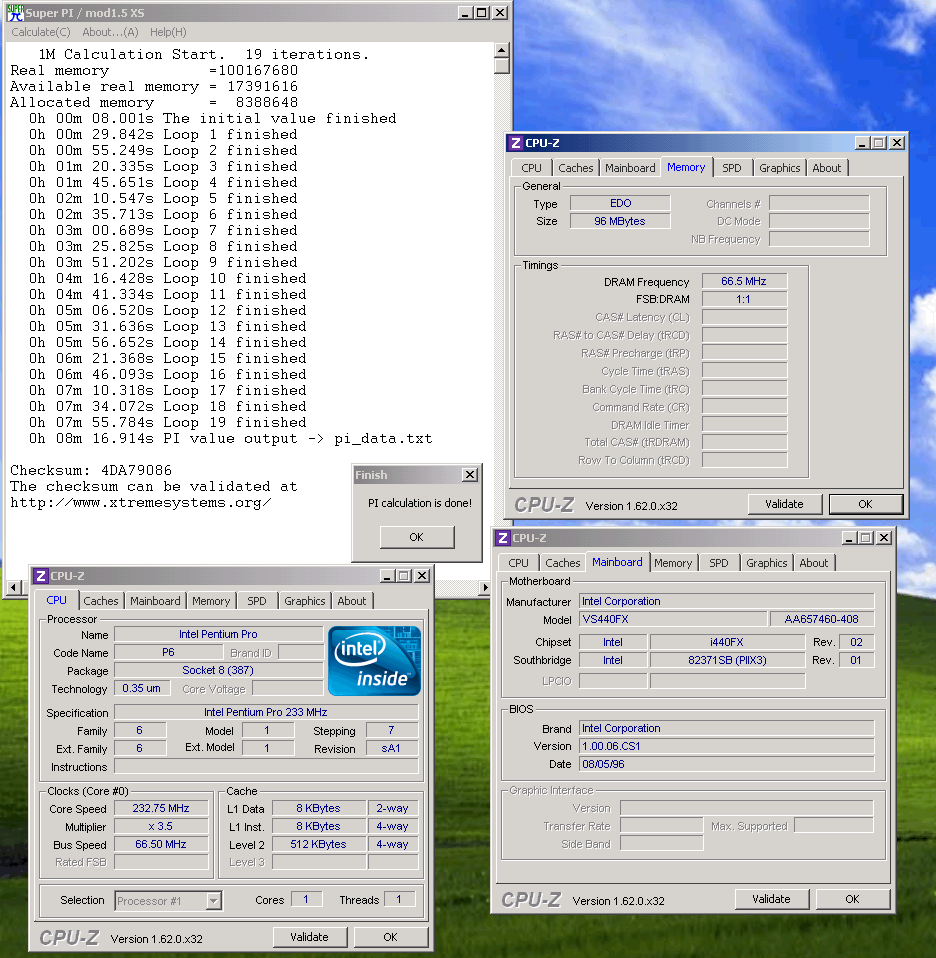The height and width of the screenshot is (958, 936).
Task: Click the Super PI application title icon
Action: pos(15,12)
